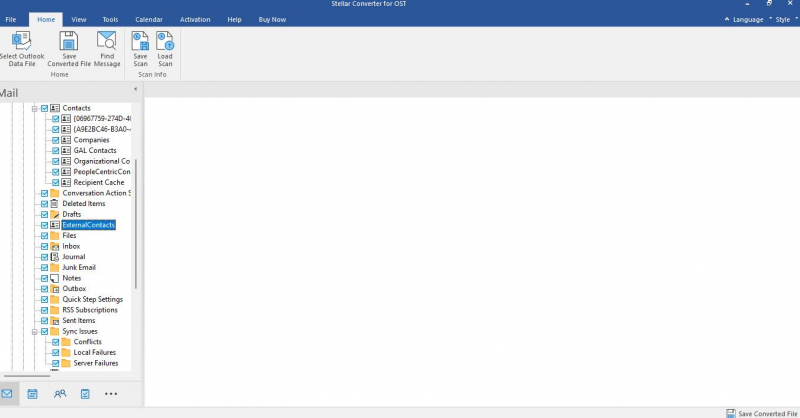Uncheck the Junk Email folder checkbox
Screen dimensions: 800x418
(43, 268)
